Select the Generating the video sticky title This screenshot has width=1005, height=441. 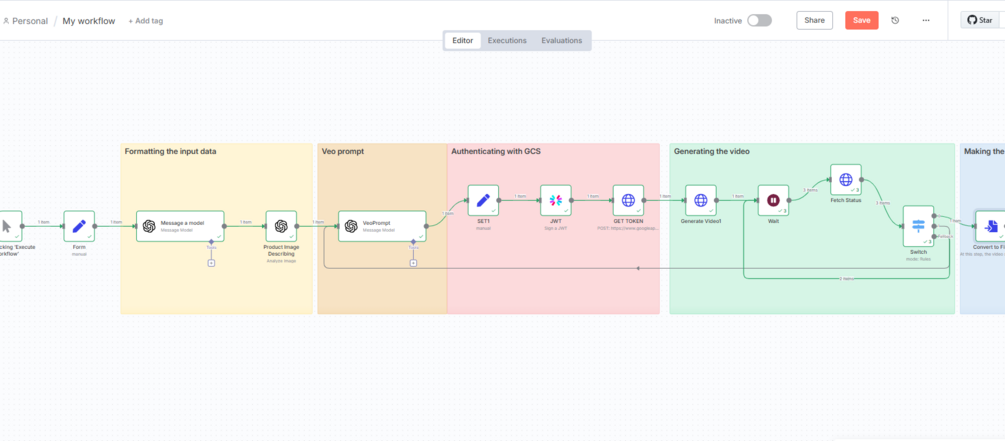tap(711, 152)
